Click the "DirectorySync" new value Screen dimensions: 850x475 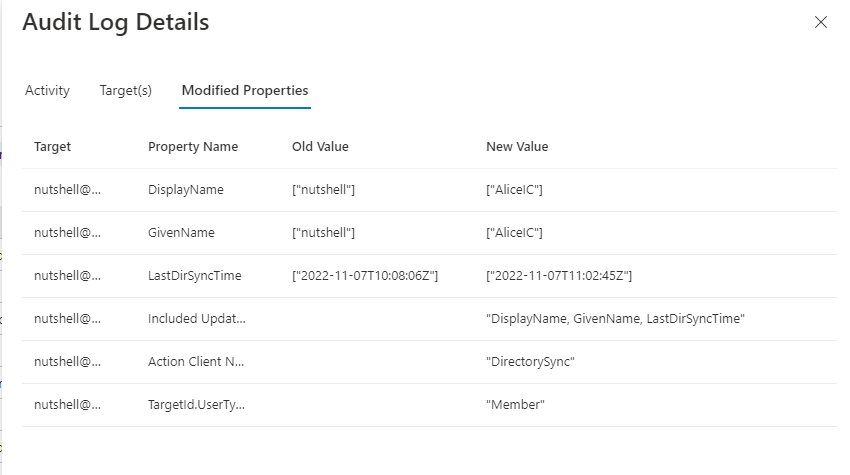coord(533,362)
